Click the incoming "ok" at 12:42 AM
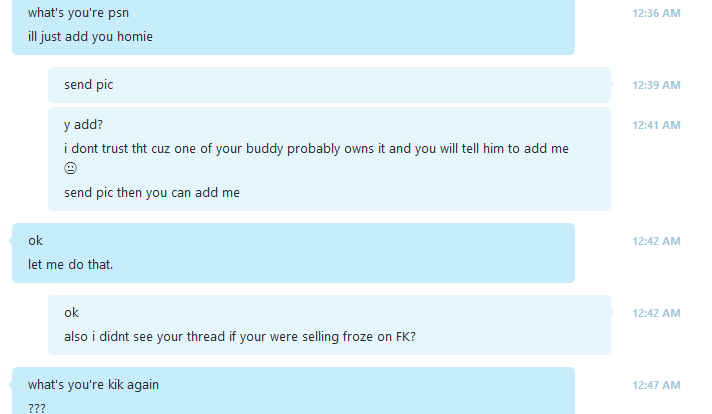Screen dimensions: 712x414 (x=35, y=241)
